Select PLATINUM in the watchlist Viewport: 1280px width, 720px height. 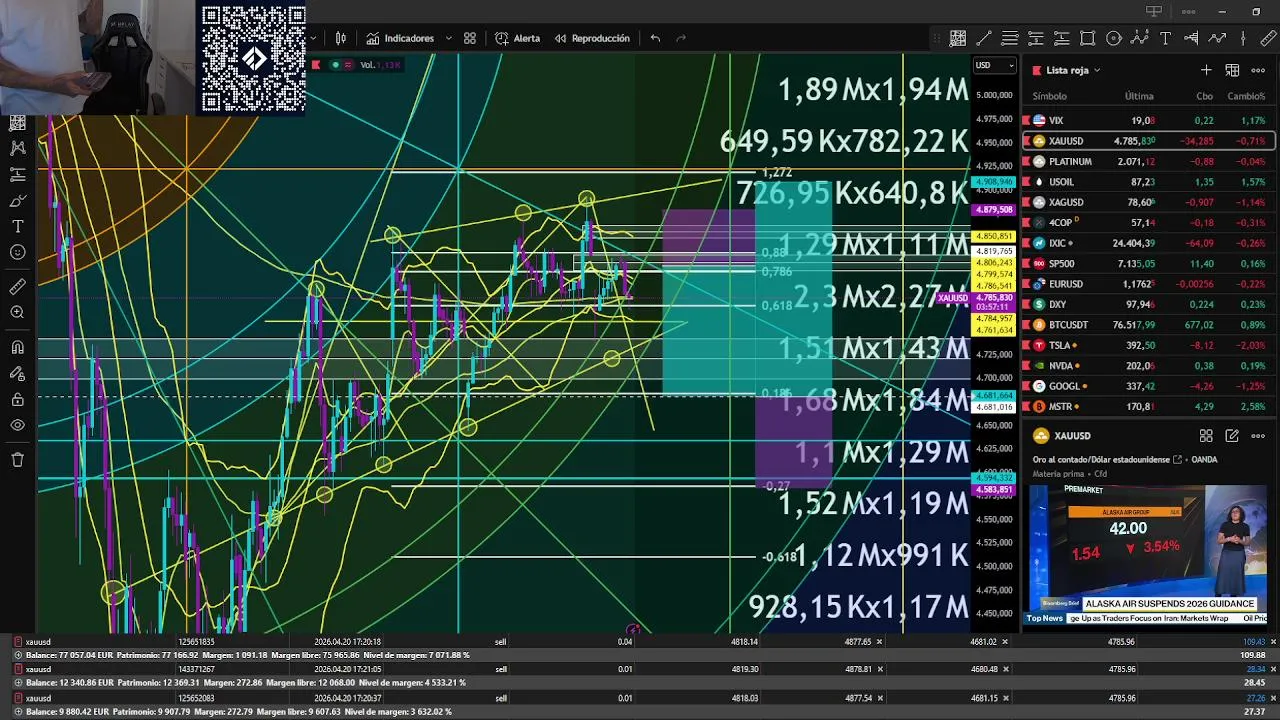point(1149,161)
